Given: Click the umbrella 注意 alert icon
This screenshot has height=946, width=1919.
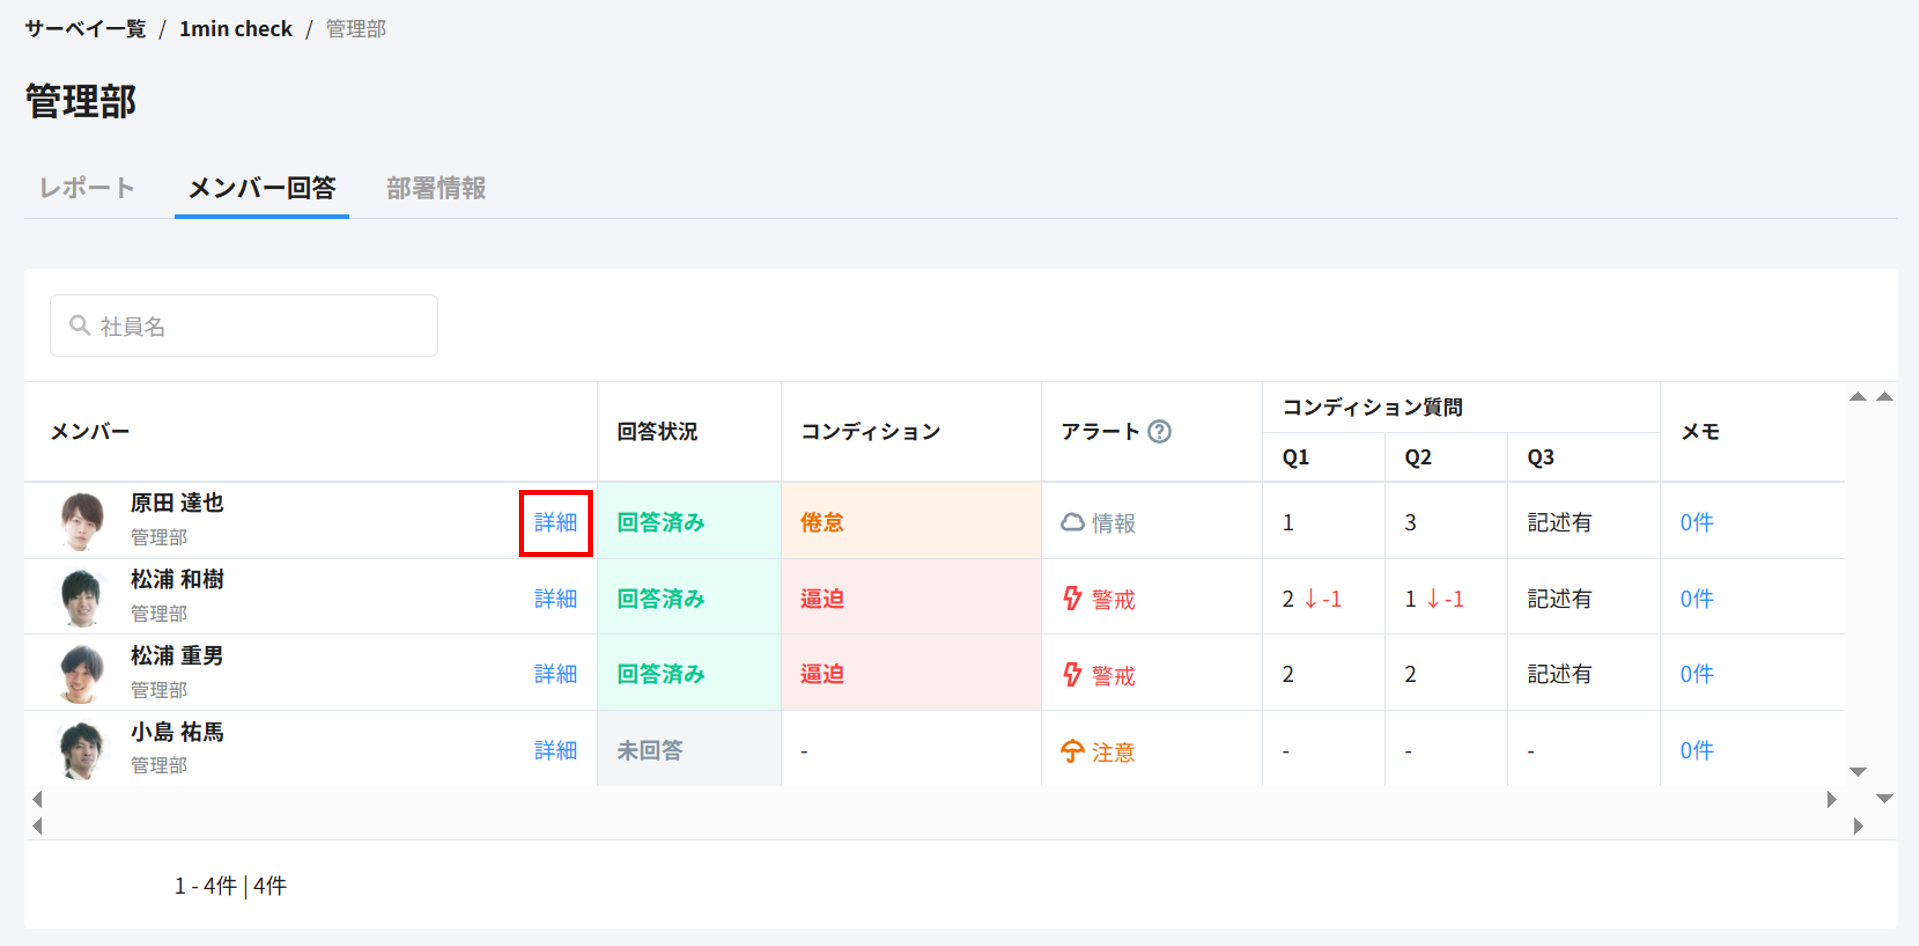Looking at the screenshot, I should [x=1072, y=751].
